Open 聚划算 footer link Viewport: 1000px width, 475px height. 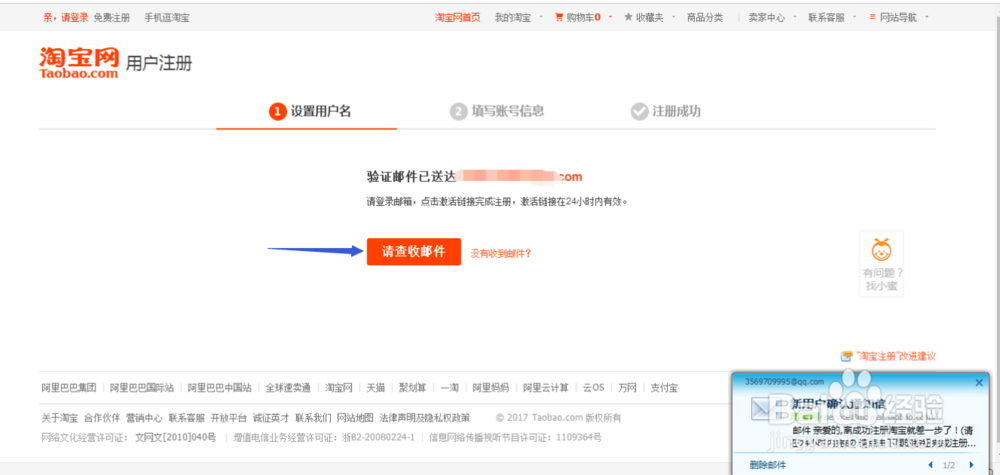[413, 388]
